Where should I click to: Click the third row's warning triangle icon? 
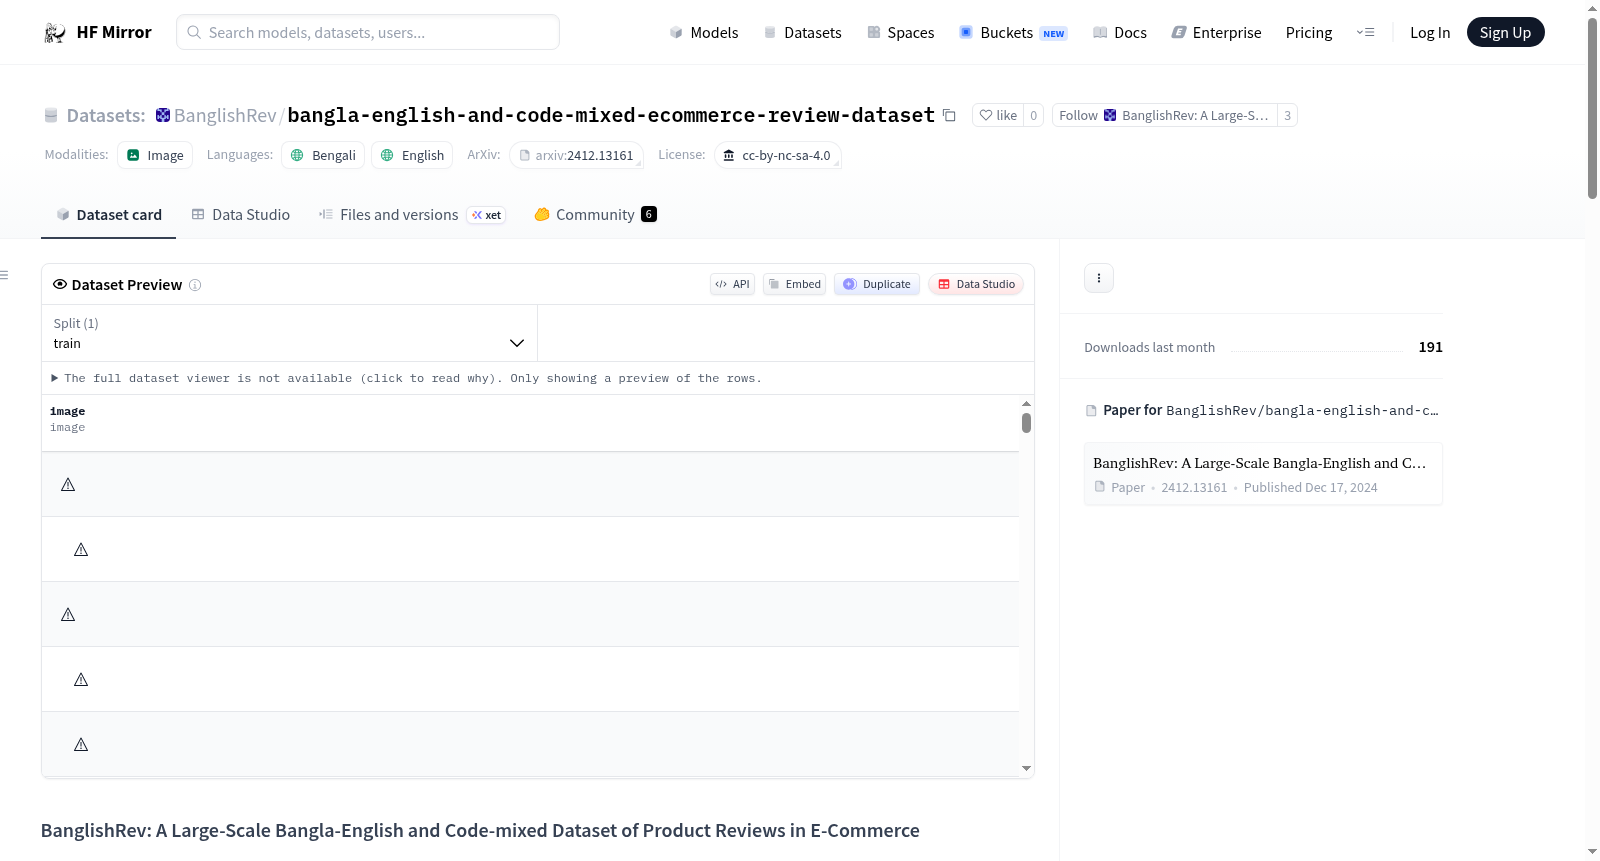(68, 615)
